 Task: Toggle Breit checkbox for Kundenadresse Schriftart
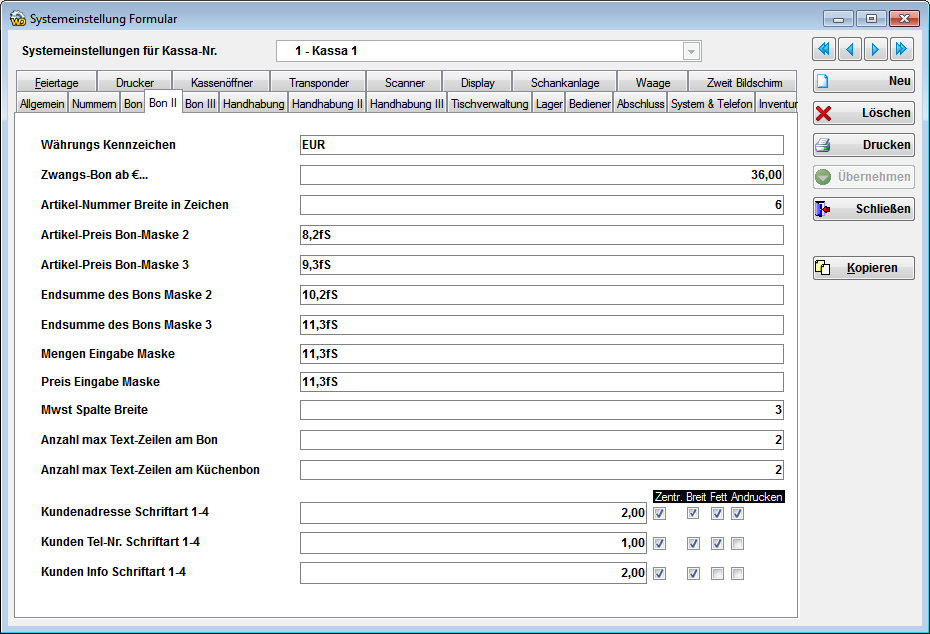[x=693, y=514]
